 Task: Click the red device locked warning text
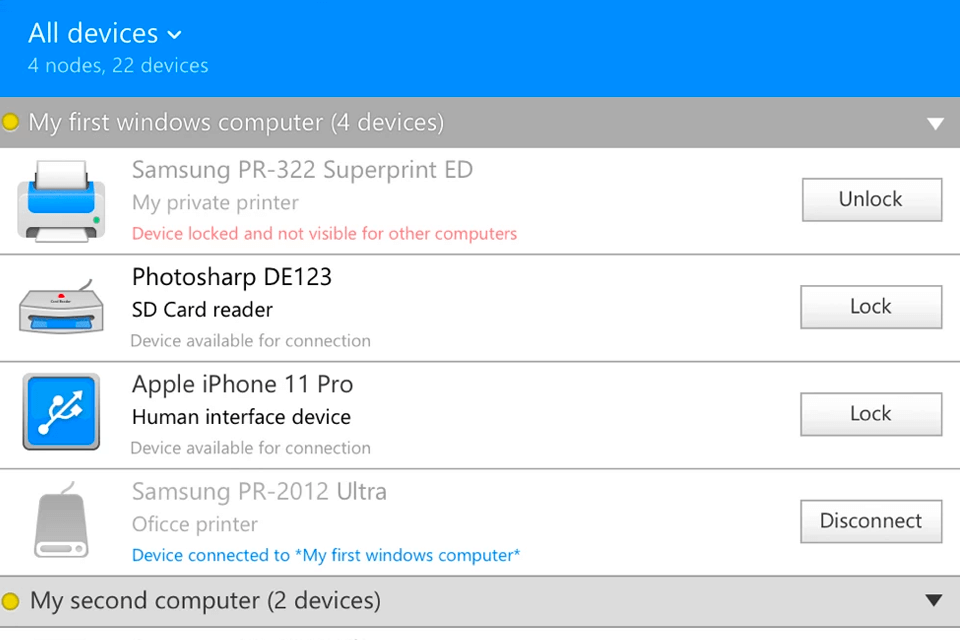(x=325, y=234)
